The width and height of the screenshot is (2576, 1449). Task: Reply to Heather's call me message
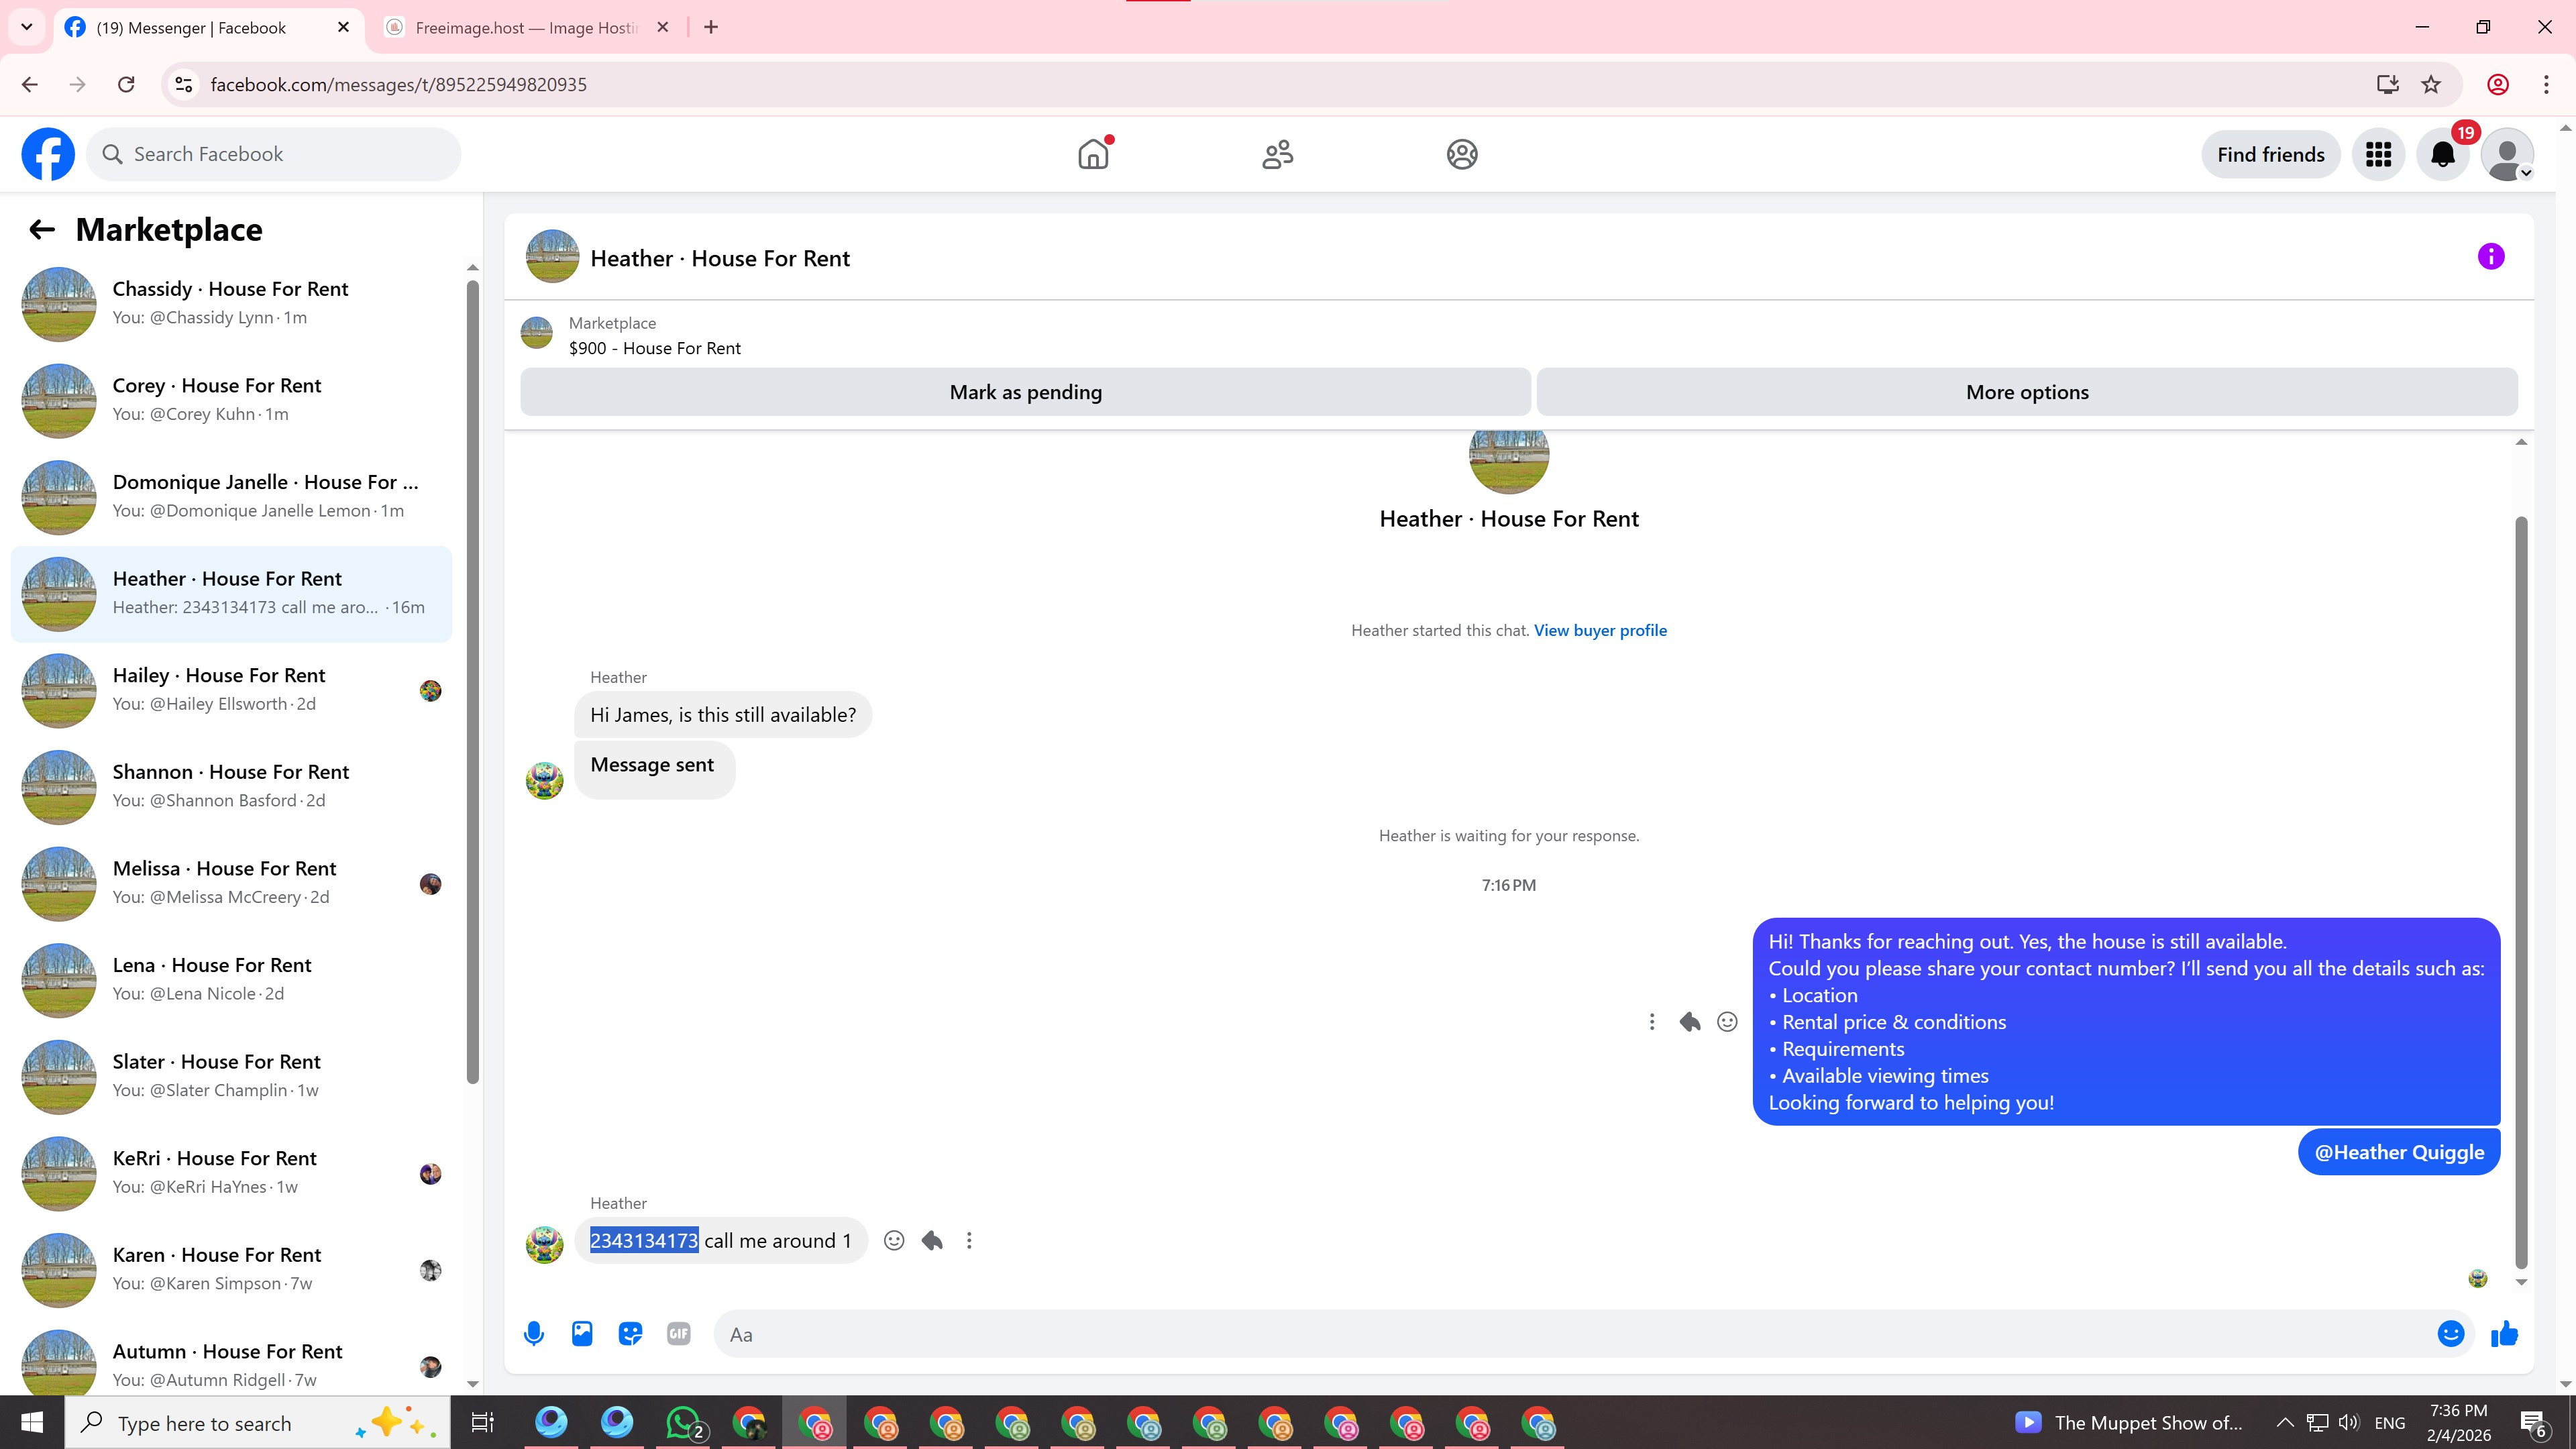pyautogui.click(x=932, y=1240)
